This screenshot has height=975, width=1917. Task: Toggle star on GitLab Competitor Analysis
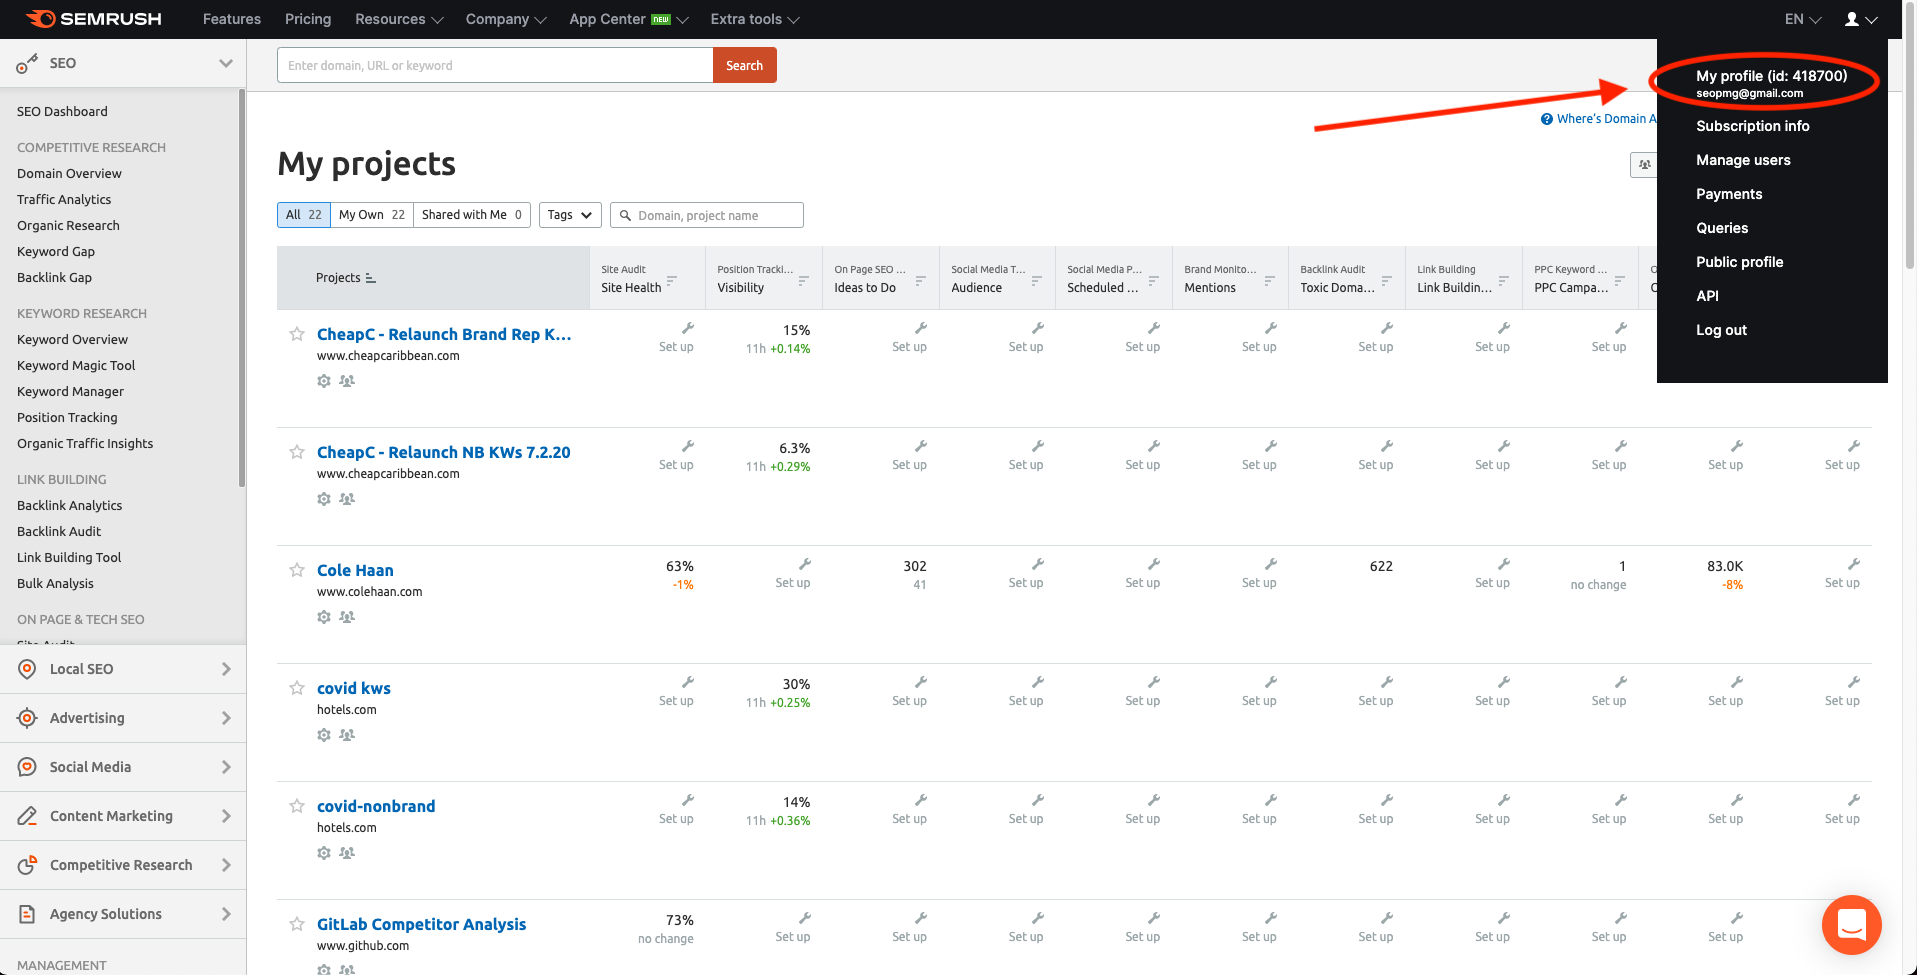[x=297, y=924]
